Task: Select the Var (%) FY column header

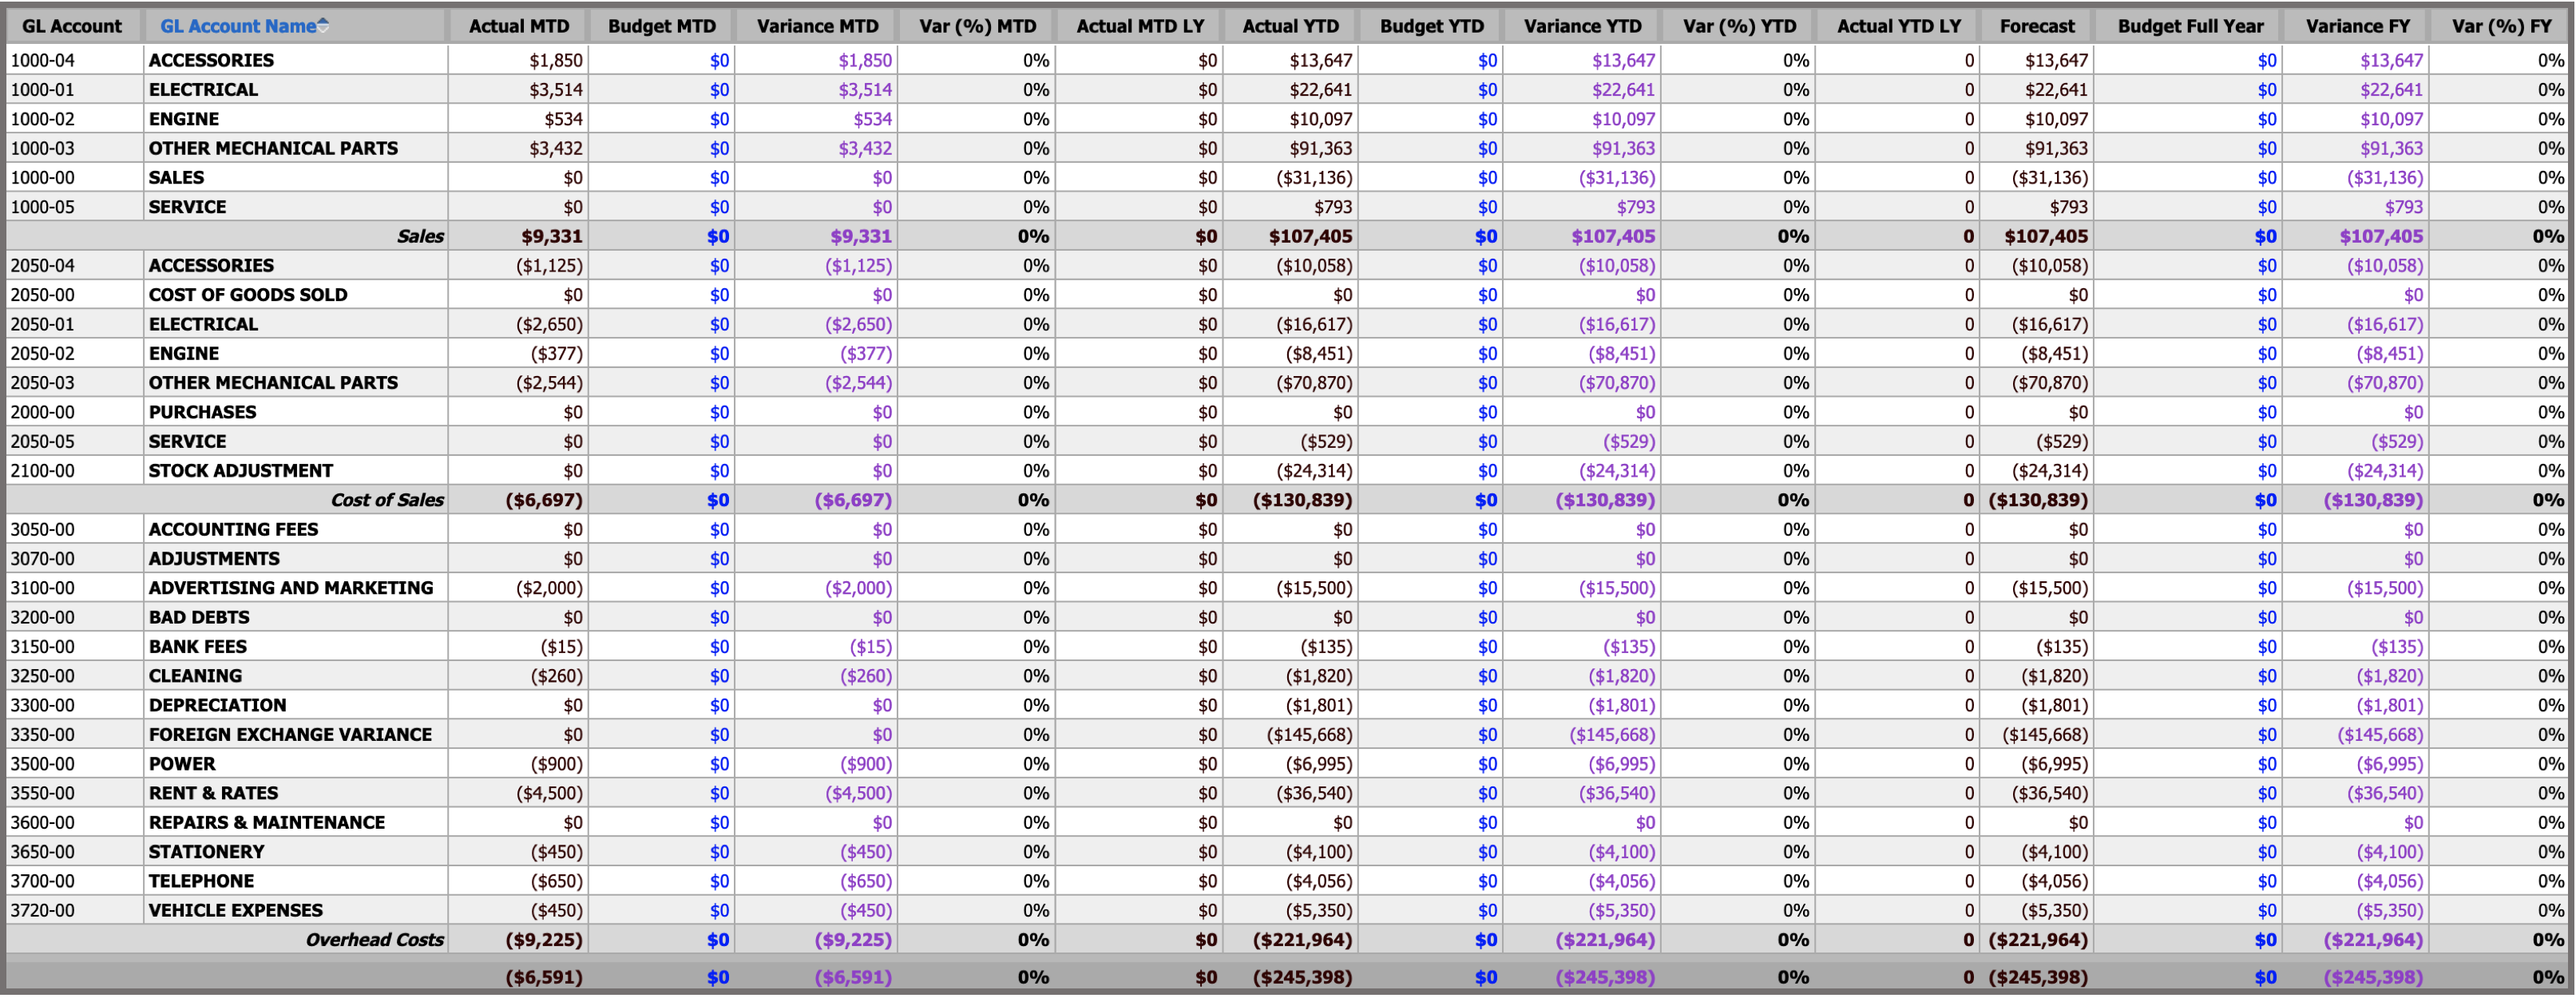Action: [2501, 26]
